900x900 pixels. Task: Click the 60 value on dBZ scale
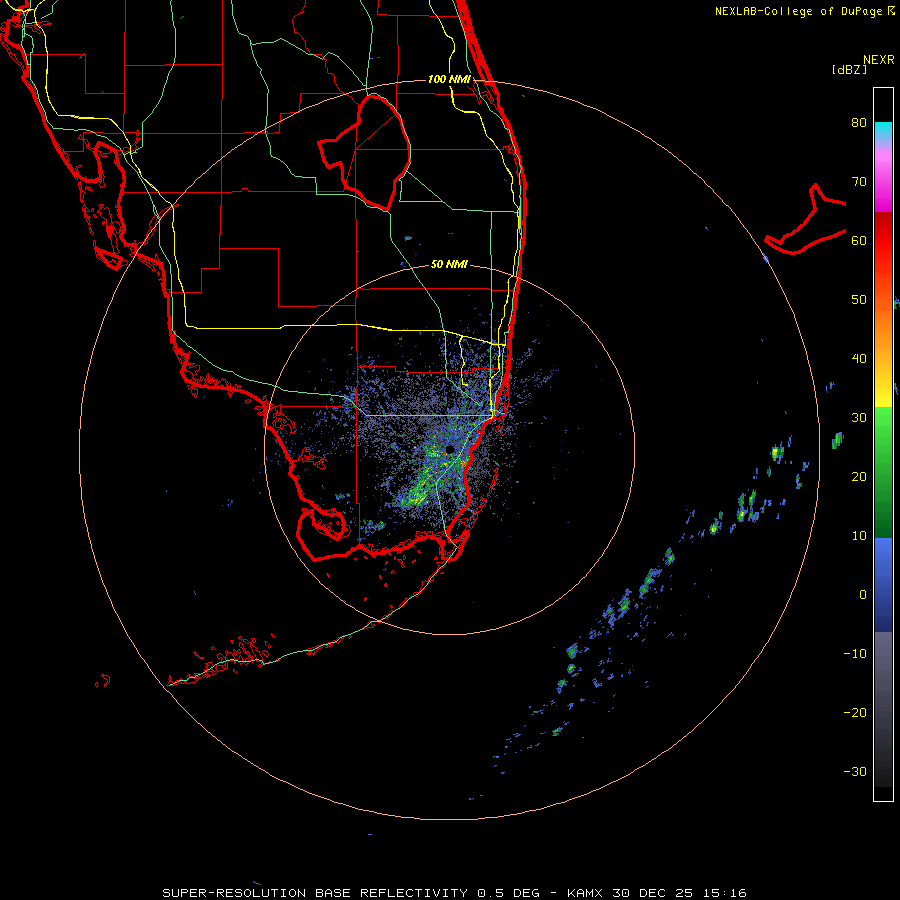coord(859,240)
